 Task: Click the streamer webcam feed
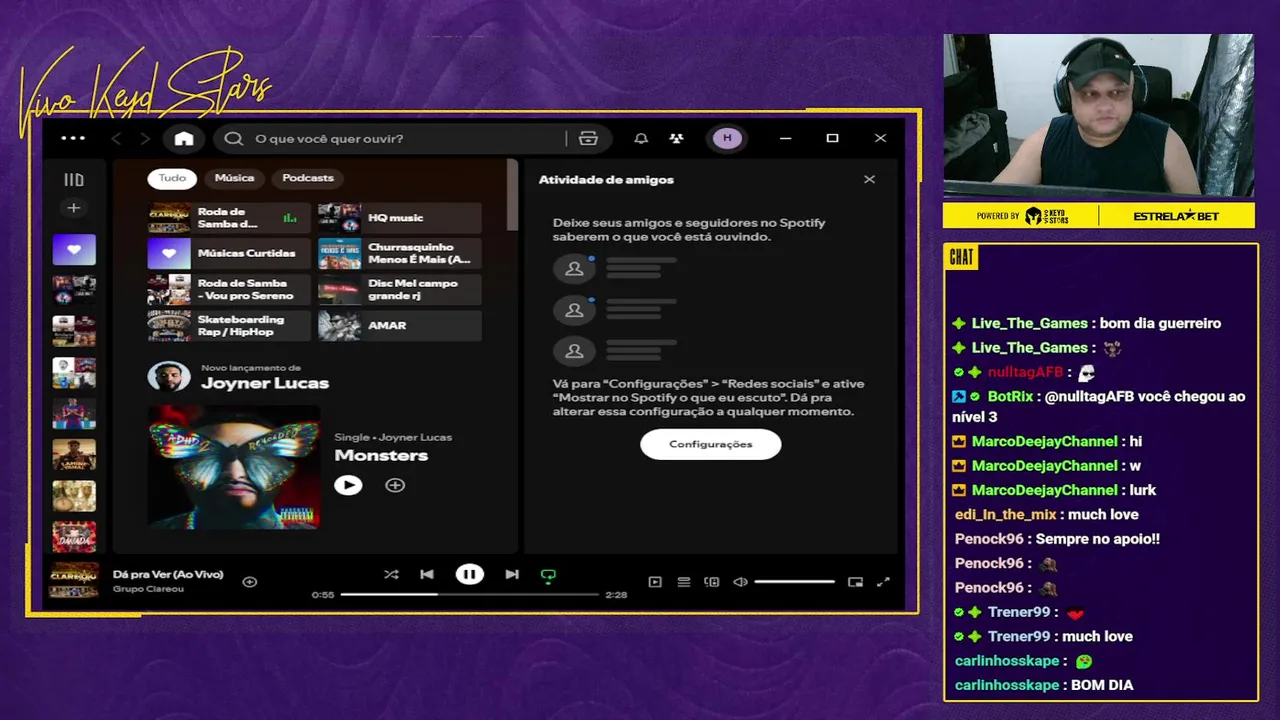click(1099, 115)
